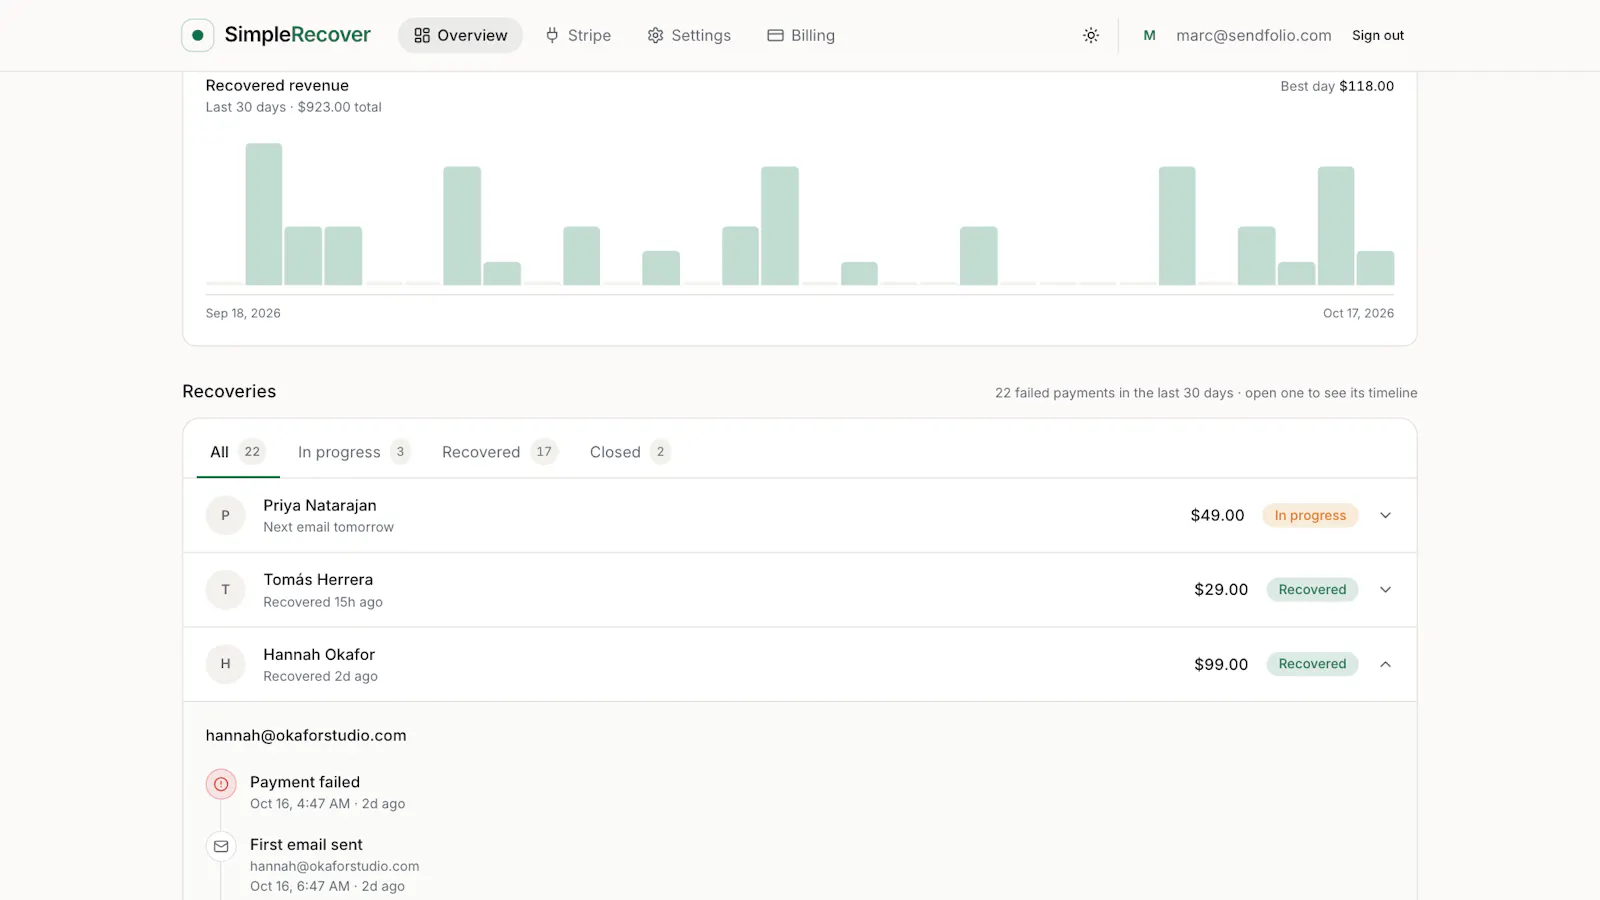This screenshot has height=900, width=1600.
Task: Click 'Recovered 15h ago' subtext
Action: (x=323, y=602)
